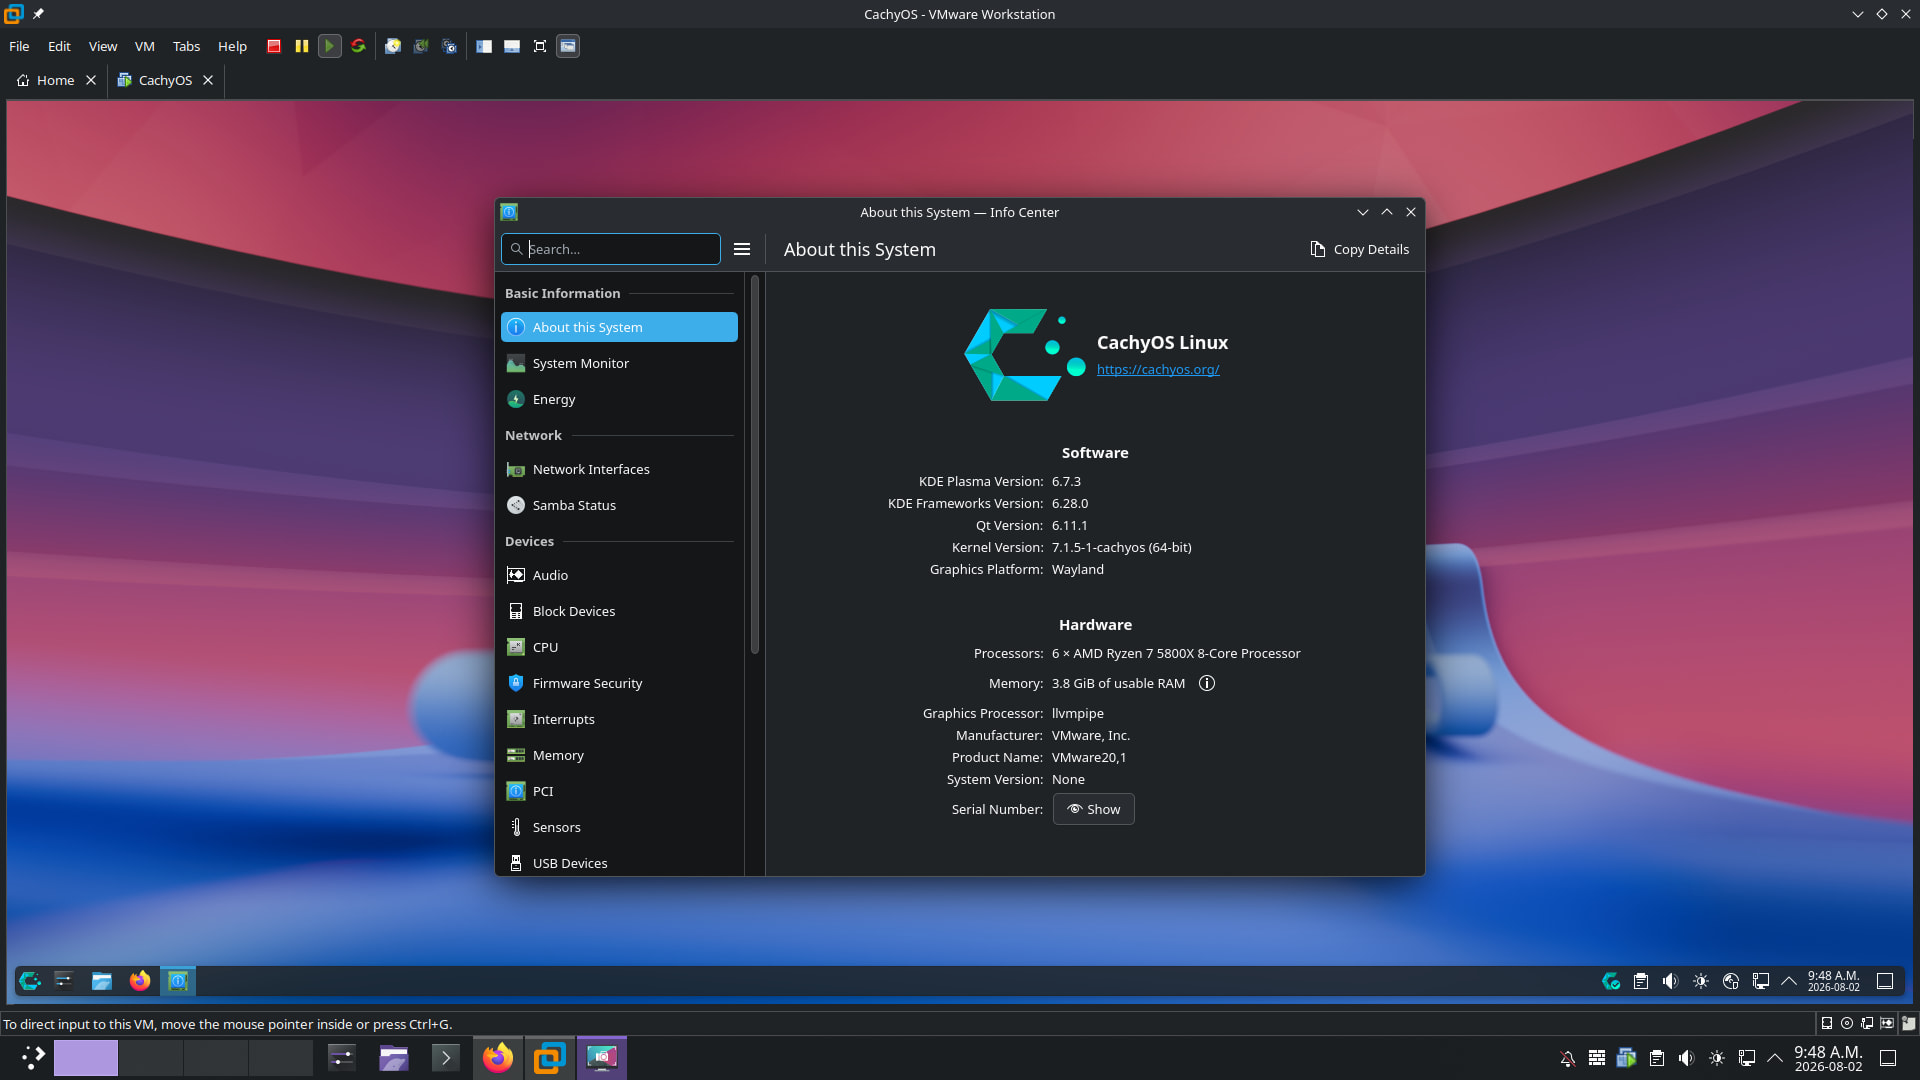Open the View menu
The height and width of the screenshot is (1080, 1920).
click(x=103, y=46)
